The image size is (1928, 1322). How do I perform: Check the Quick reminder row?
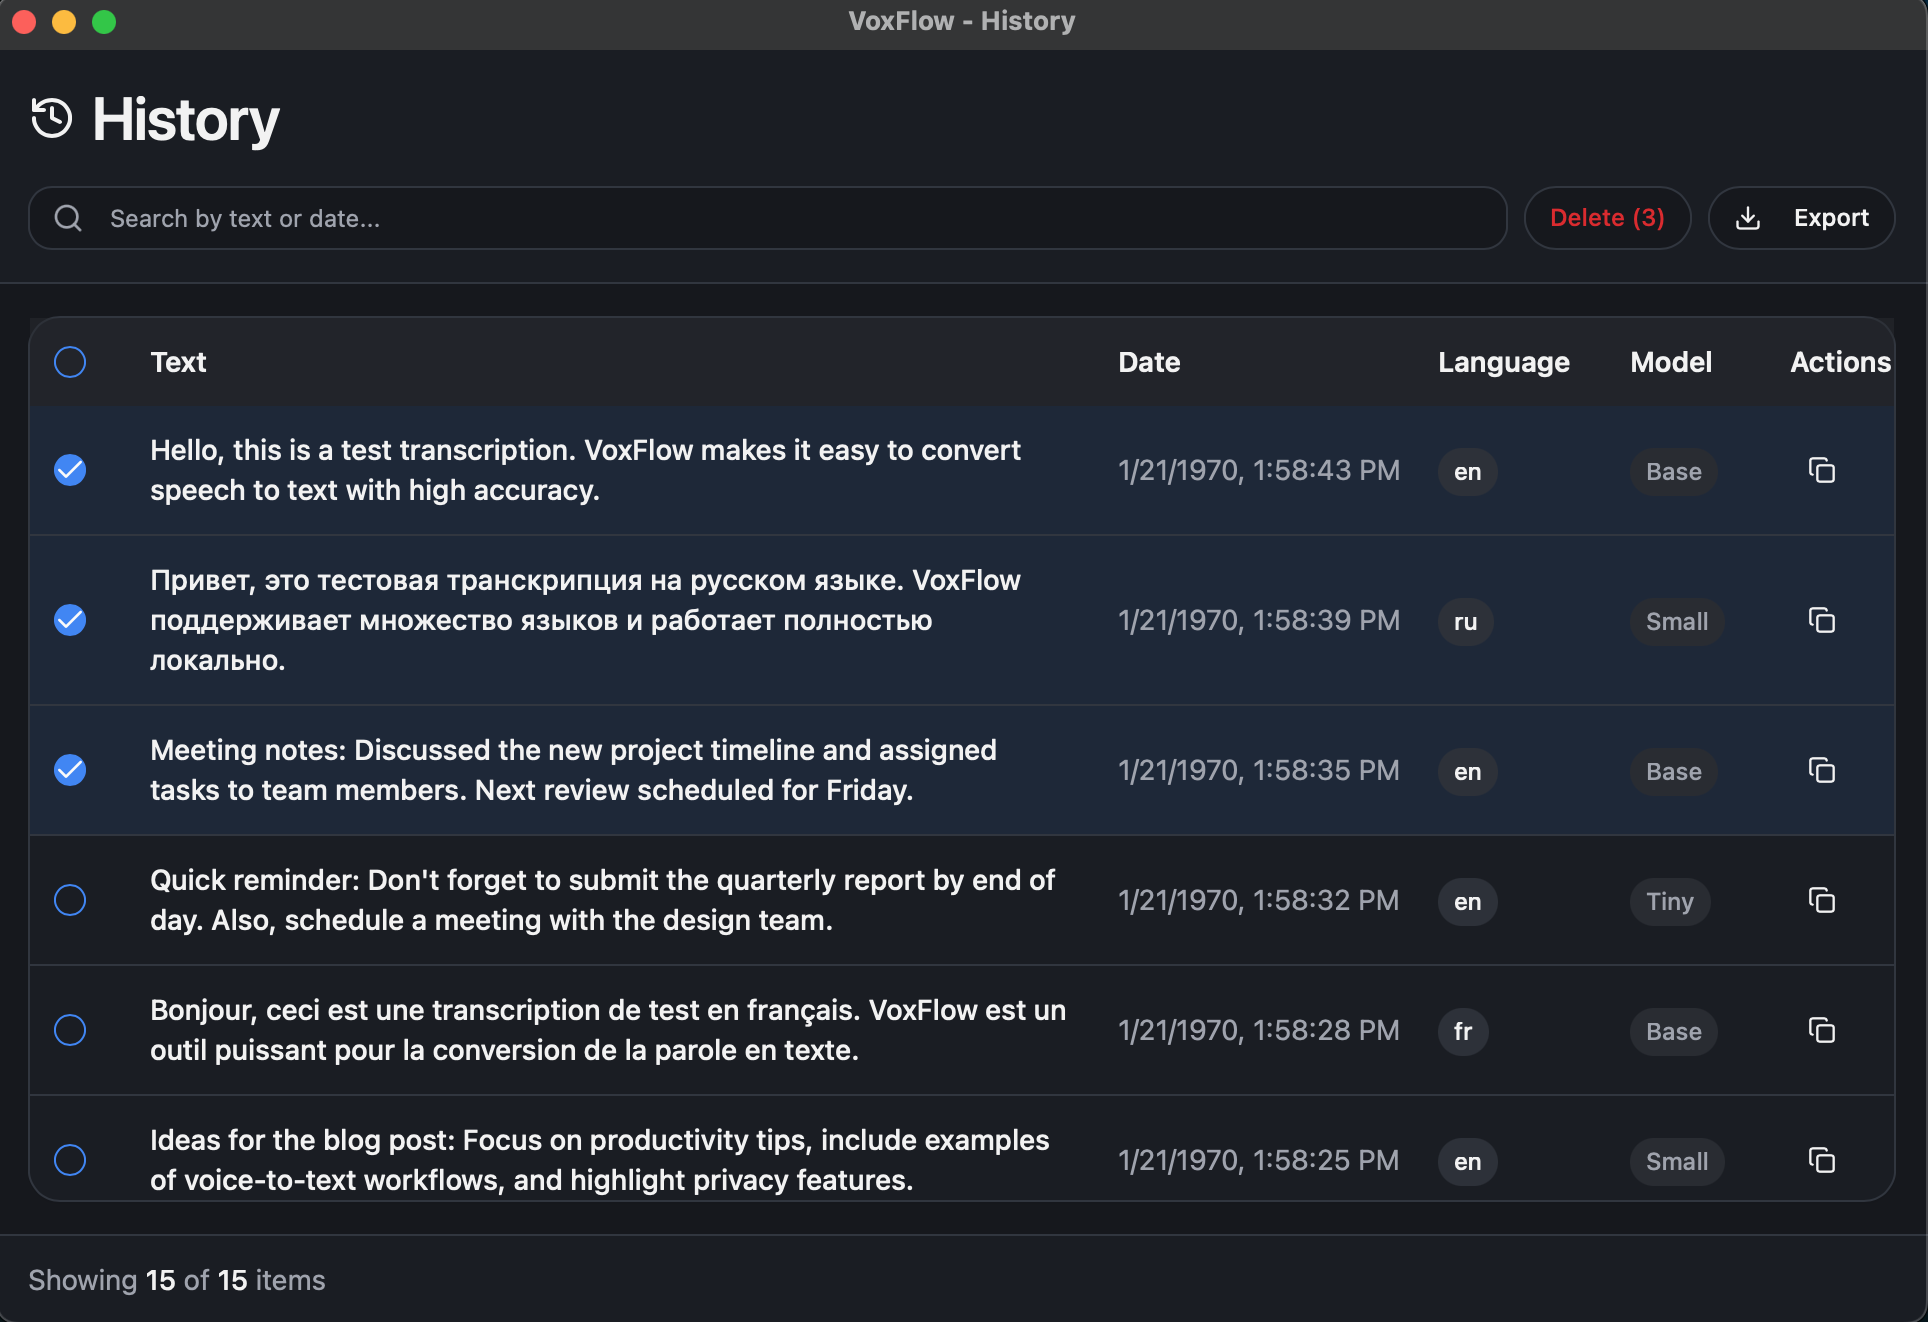pos(70,901)
